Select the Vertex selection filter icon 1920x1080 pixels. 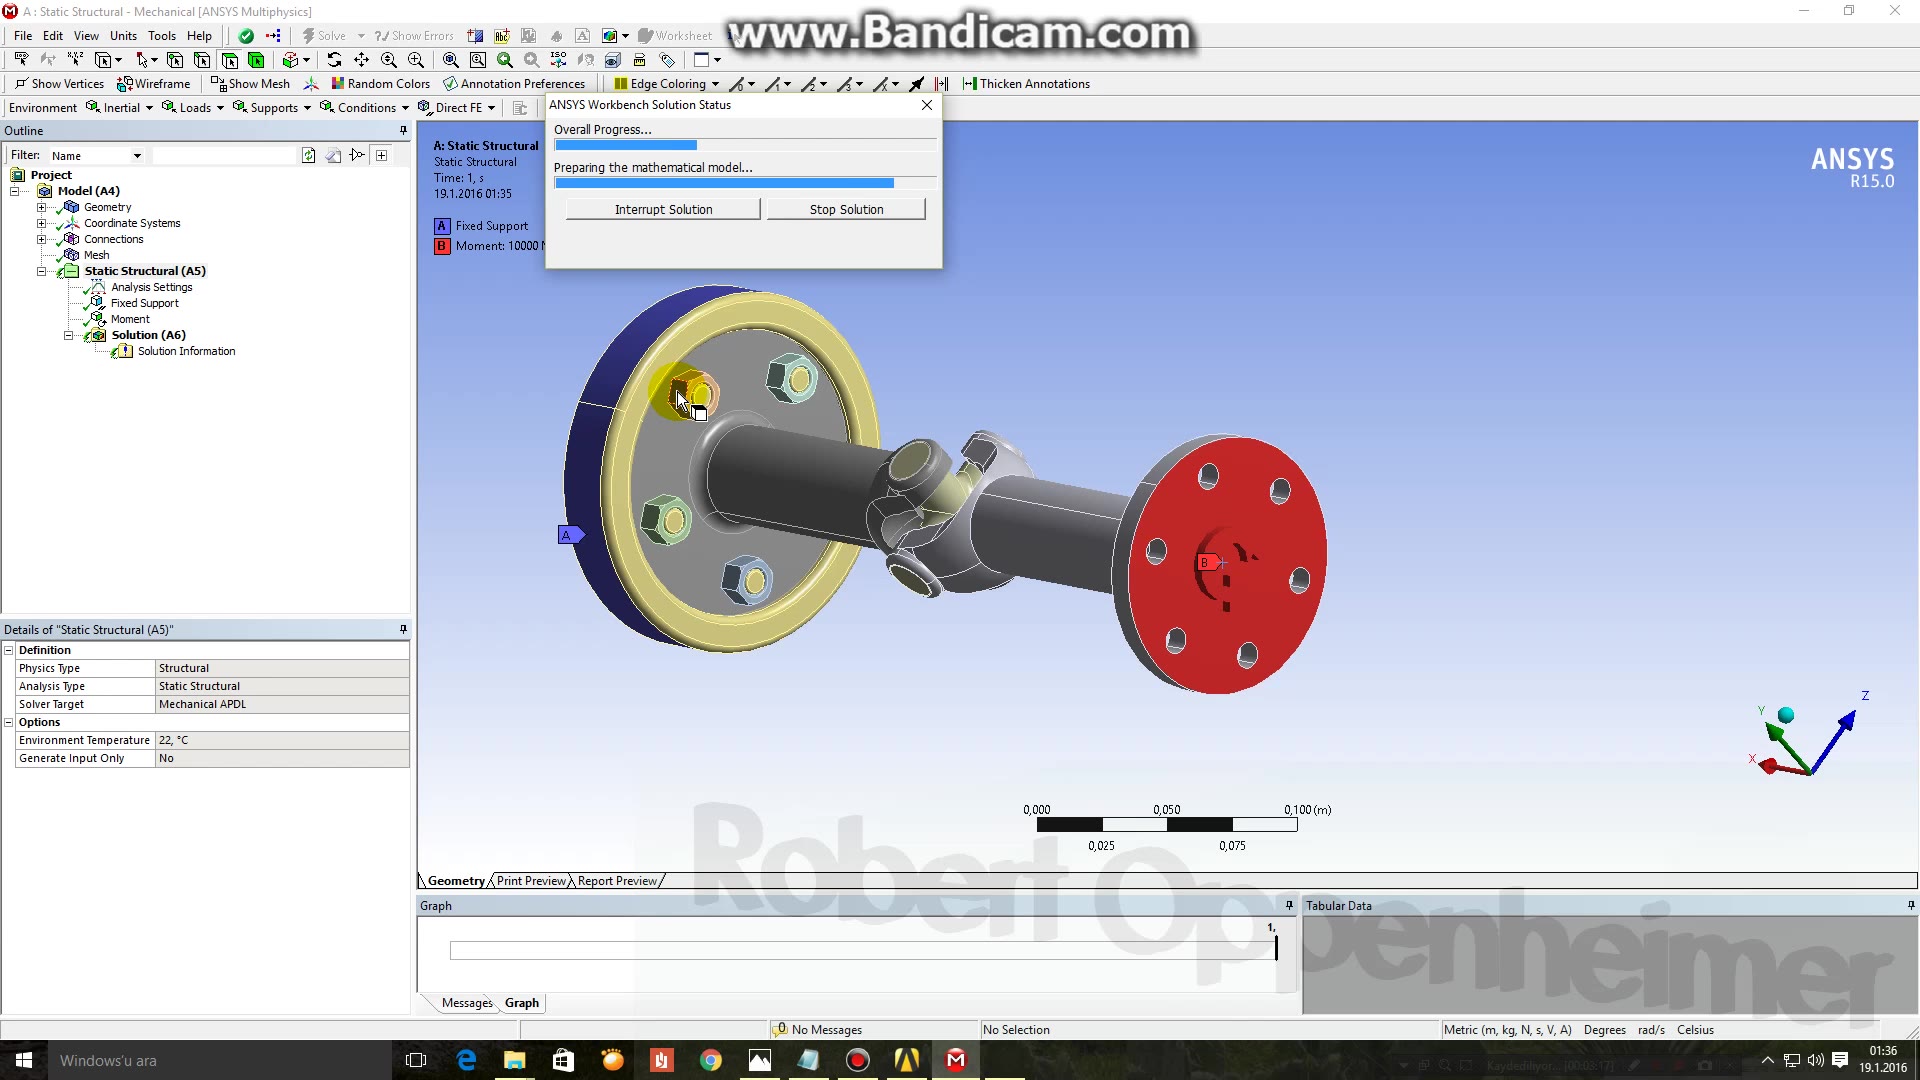pos(175,60)
